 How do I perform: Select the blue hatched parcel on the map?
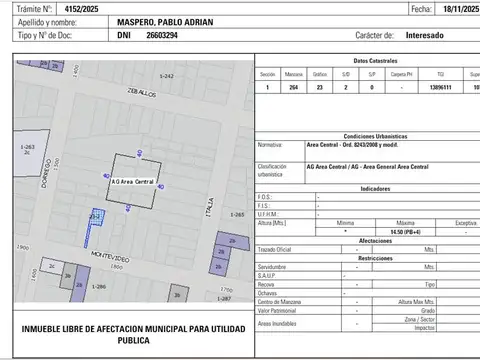(x=98, y=217)
